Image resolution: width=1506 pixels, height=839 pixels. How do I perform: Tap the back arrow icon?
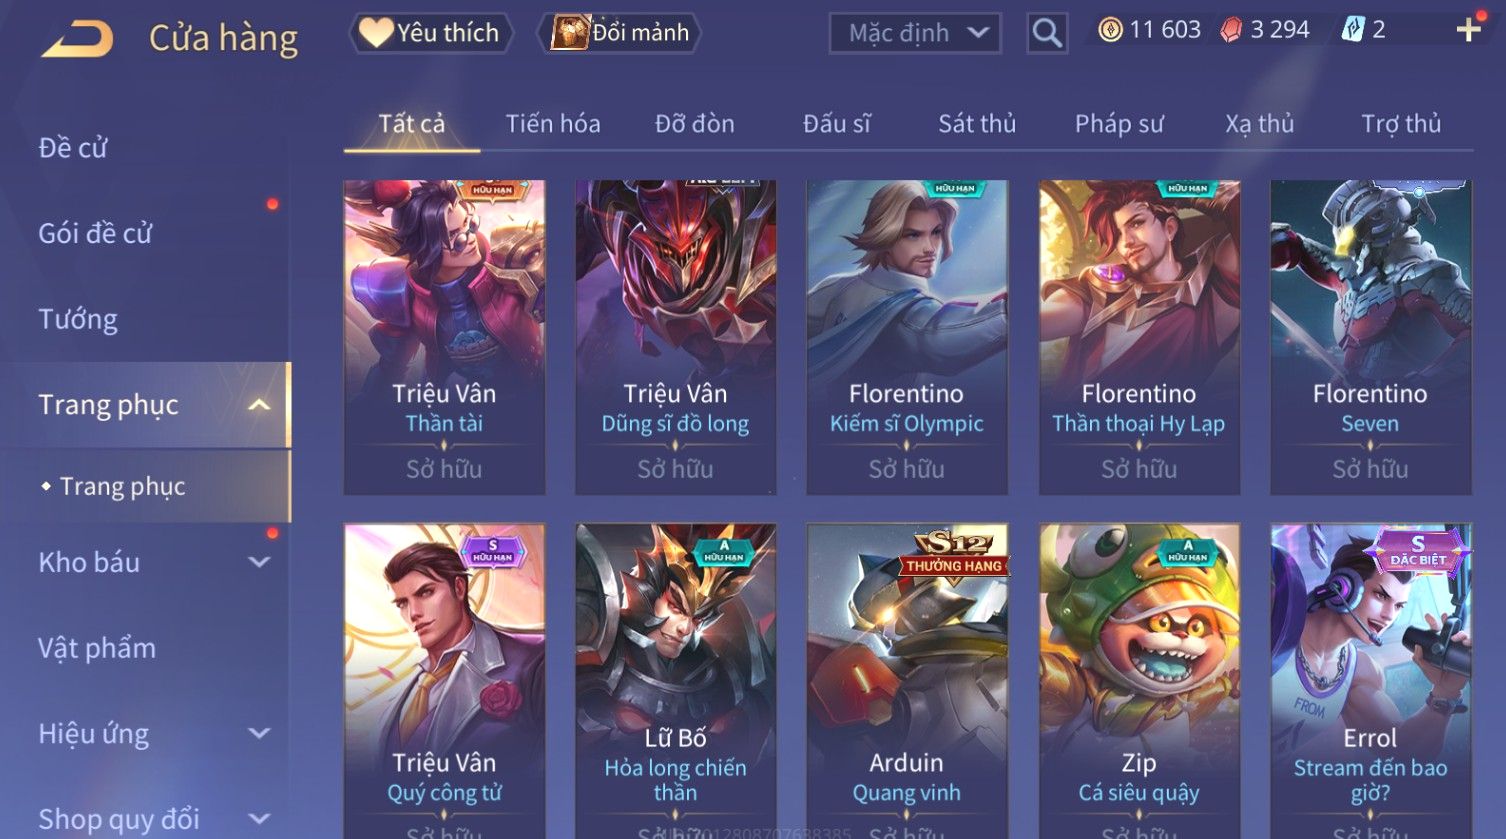point(78,38)
